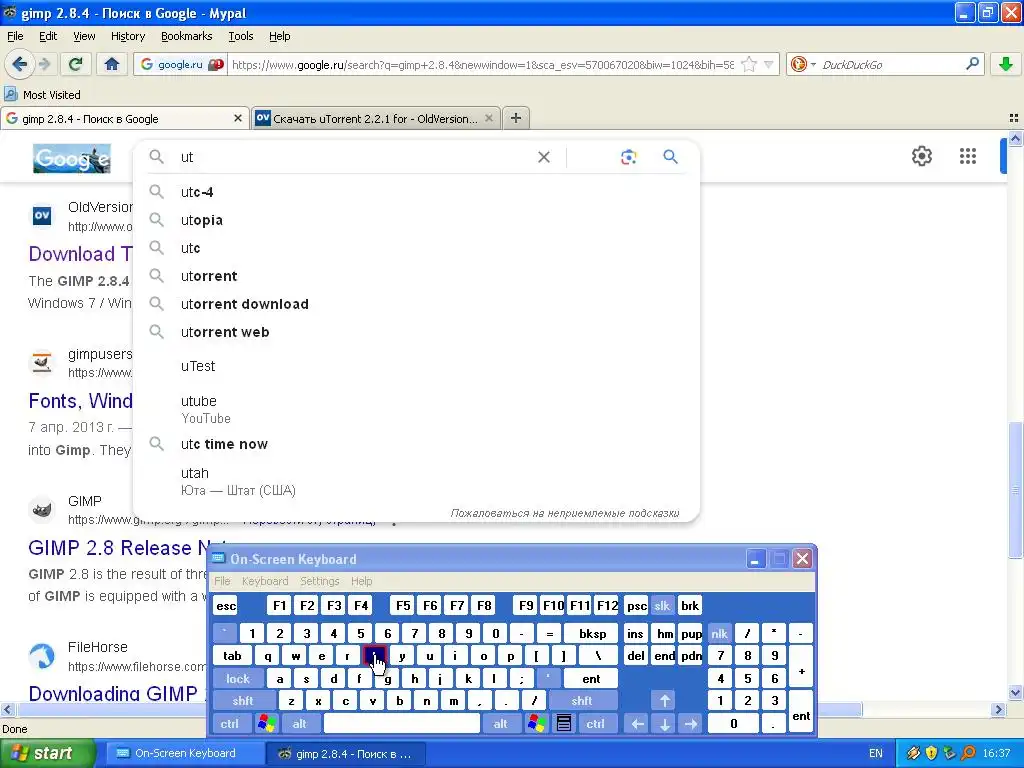Choose the utube YouTube suggestion
Image resolution: width=1024 pixels, height=768 pixels.
416,409
